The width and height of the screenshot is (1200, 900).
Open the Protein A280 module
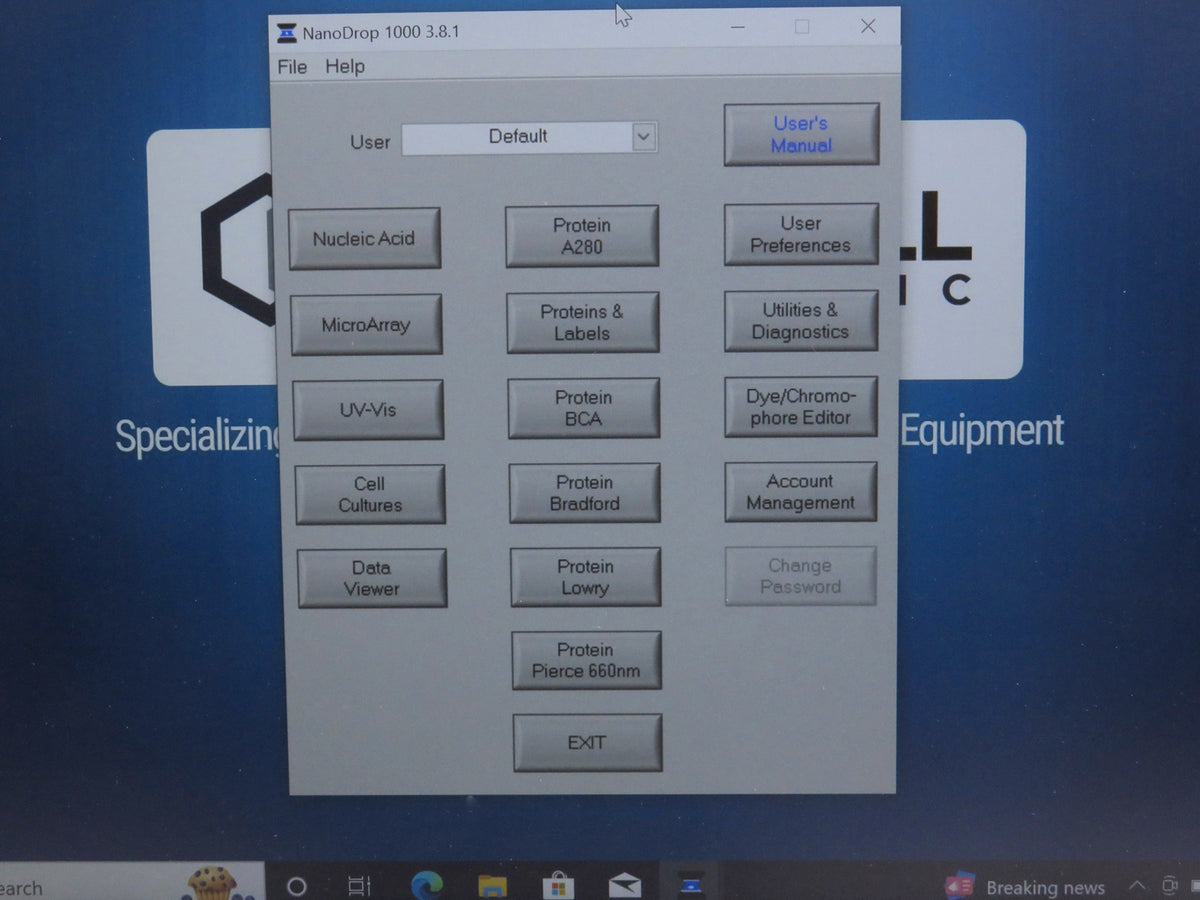pos(582,236)
